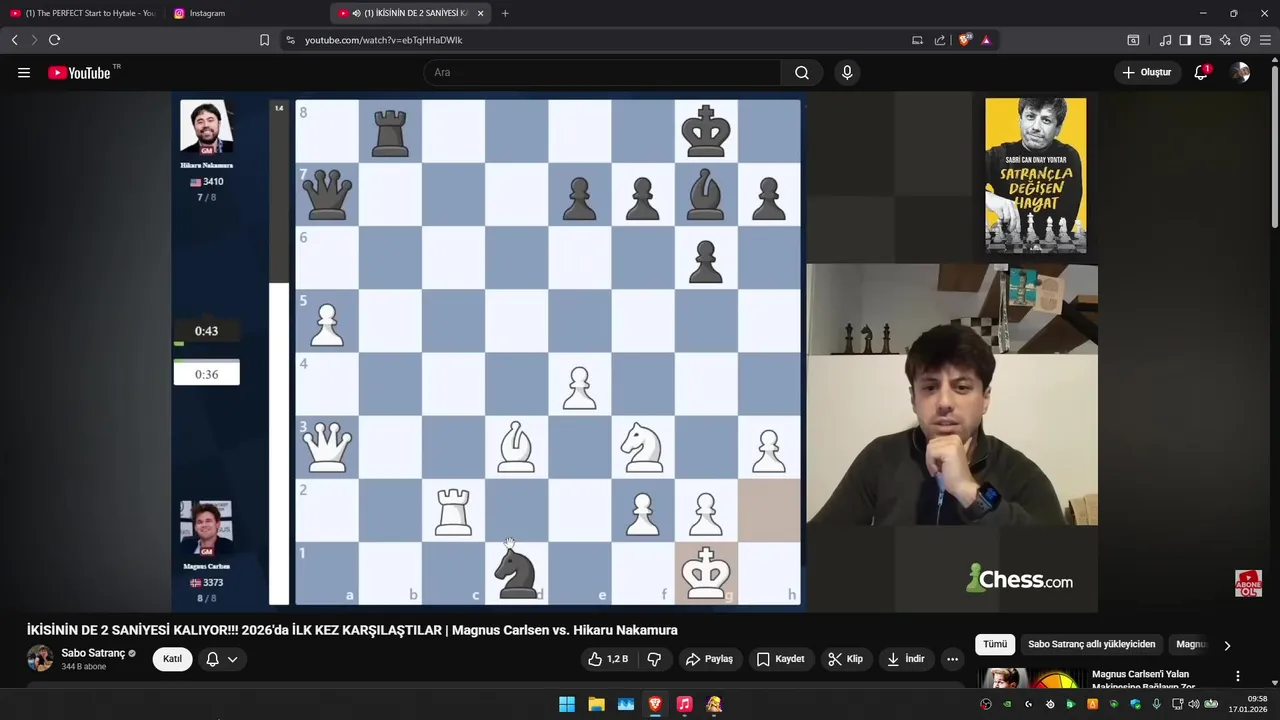
Task: Open Brave tab search icon
Action: click(x=1133, y=40)
